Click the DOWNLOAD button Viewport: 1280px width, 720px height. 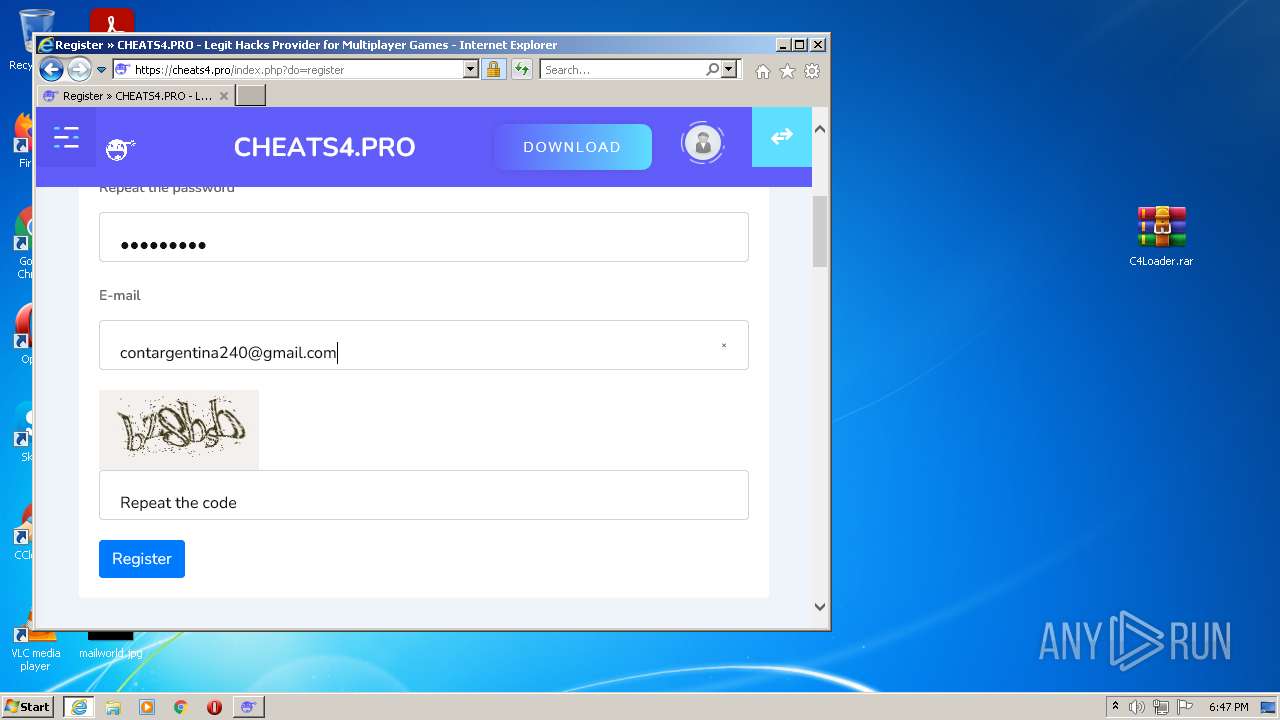tap(572, 147)
